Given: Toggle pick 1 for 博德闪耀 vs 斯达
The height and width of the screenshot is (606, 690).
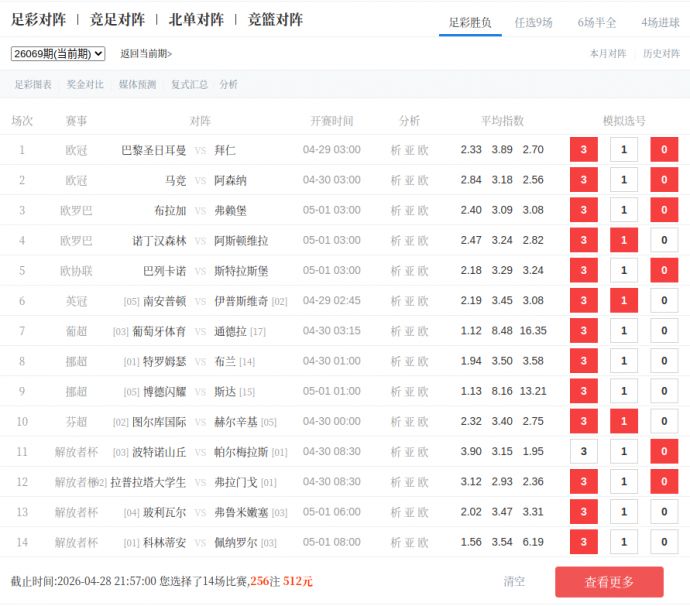Looking at the screenshot, I should click(624, 391).
